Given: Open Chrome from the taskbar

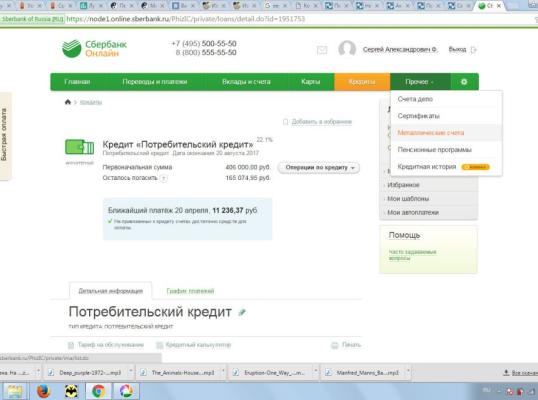Looking at the screenshot, I should (x=98, y=391).
